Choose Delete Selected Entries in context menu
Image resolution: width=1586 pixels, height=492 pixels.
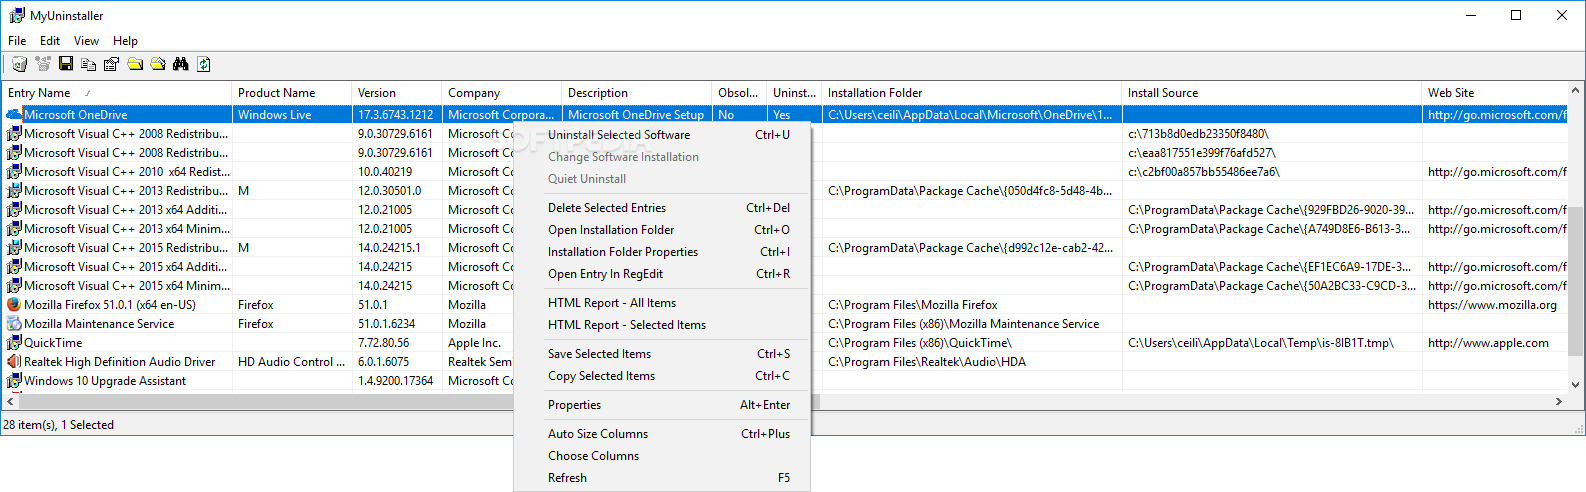pyautogui.click(x=662, y=208)
